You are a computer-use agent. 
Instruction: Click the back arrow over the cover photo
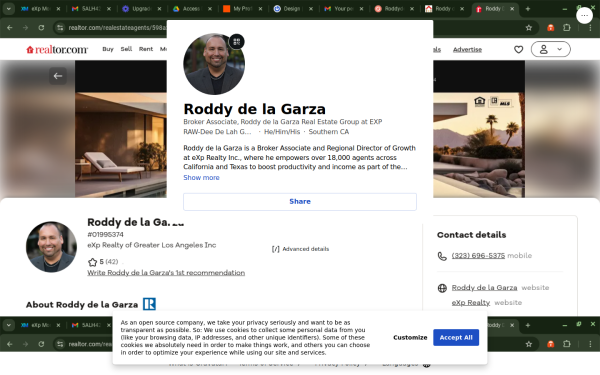[58, 76]
